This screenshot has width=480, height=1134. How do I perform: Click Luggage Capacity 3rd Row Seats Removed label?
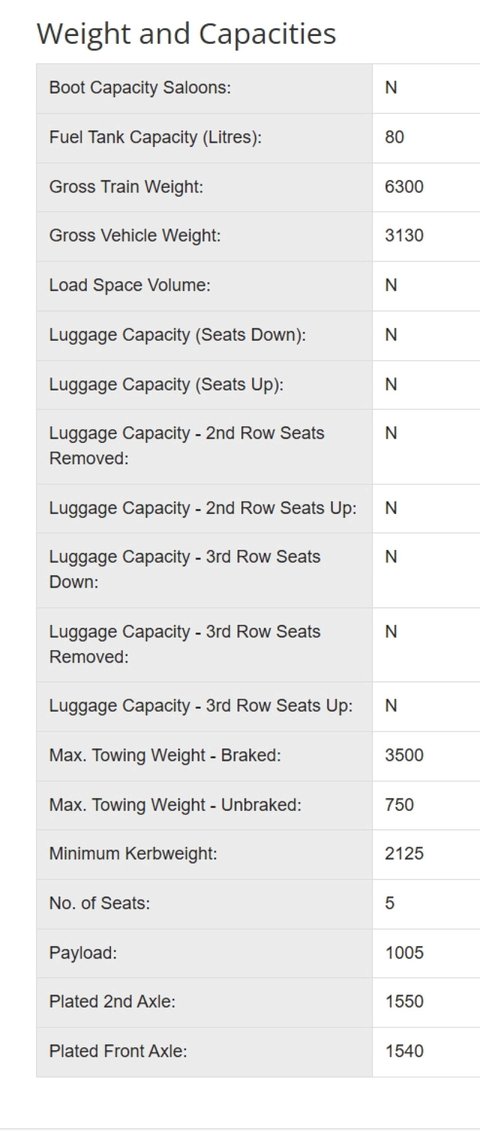pos(184,644)
